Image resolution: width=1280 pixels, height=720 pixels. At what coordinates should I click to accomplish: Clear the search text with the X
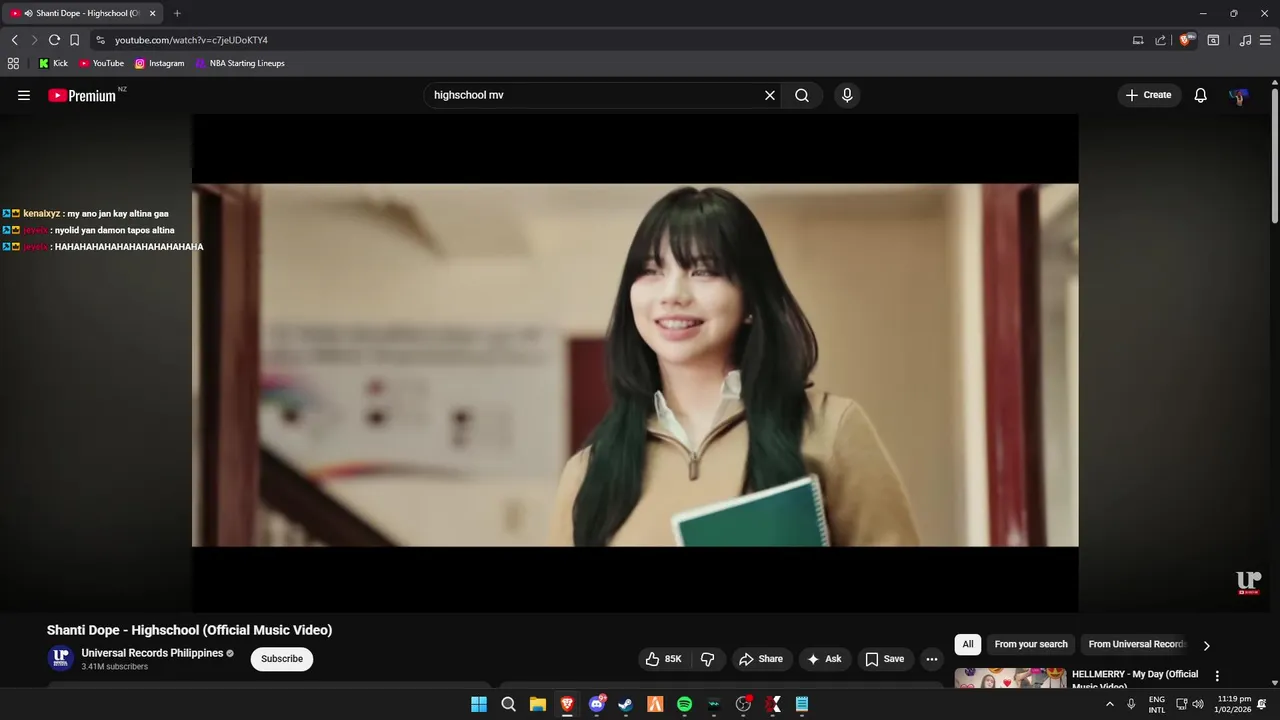(770, 95)
